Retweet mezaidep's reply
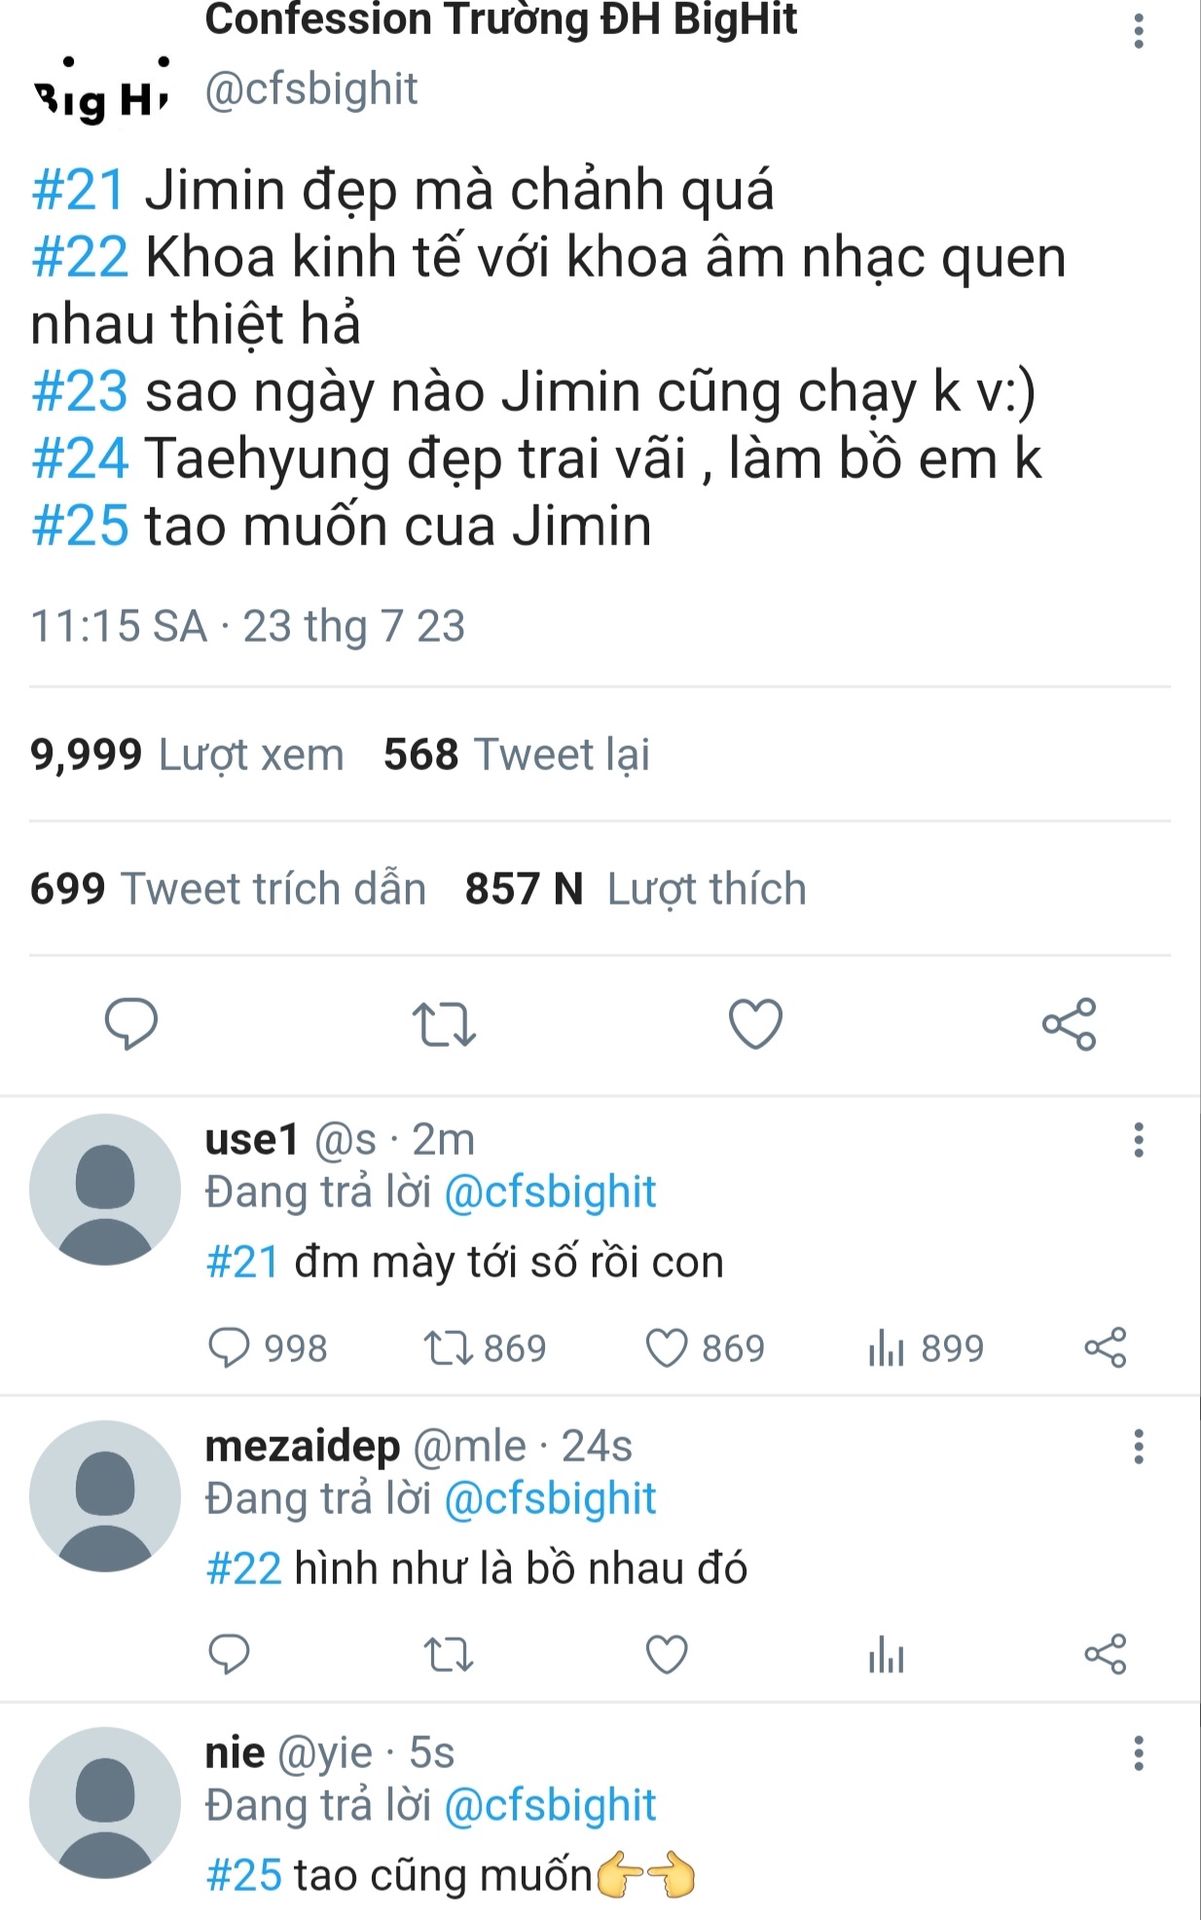 click(447, 1655)
